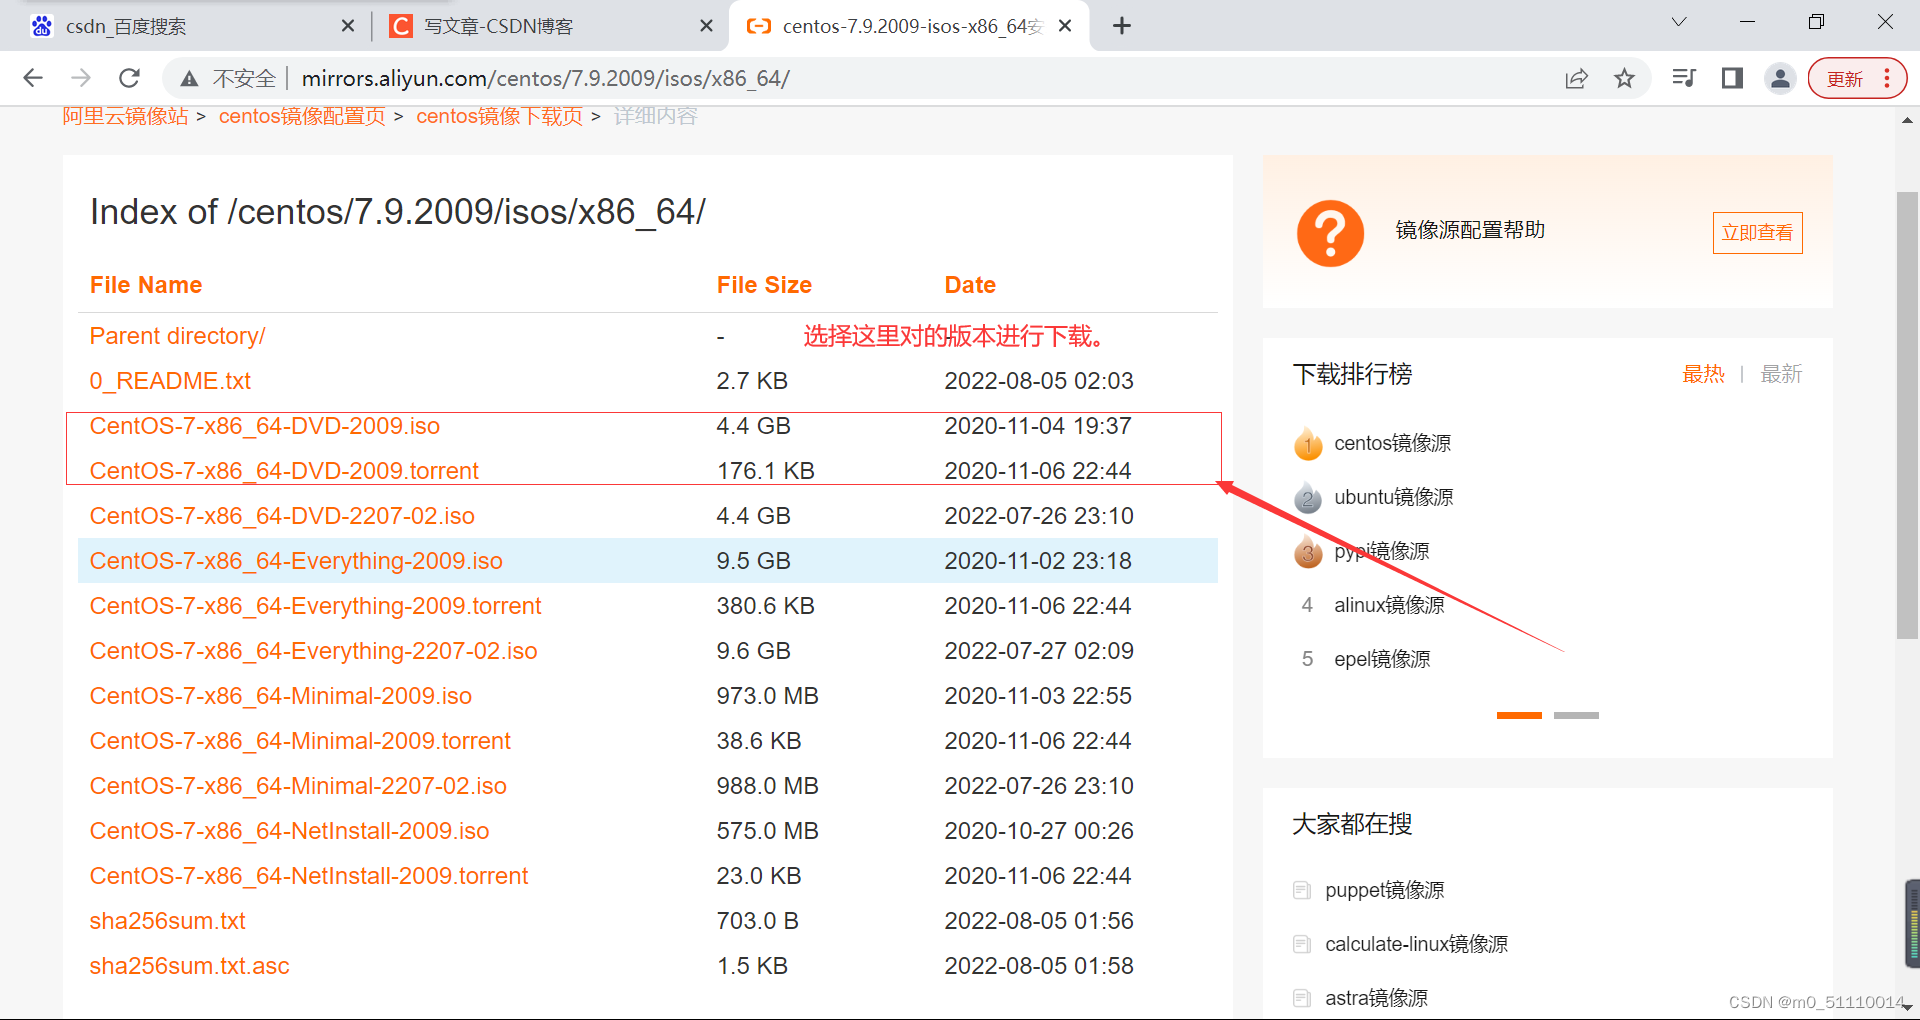Reload the current page
This screenshot has width=1920, height=1020.
tap(129, 78)
